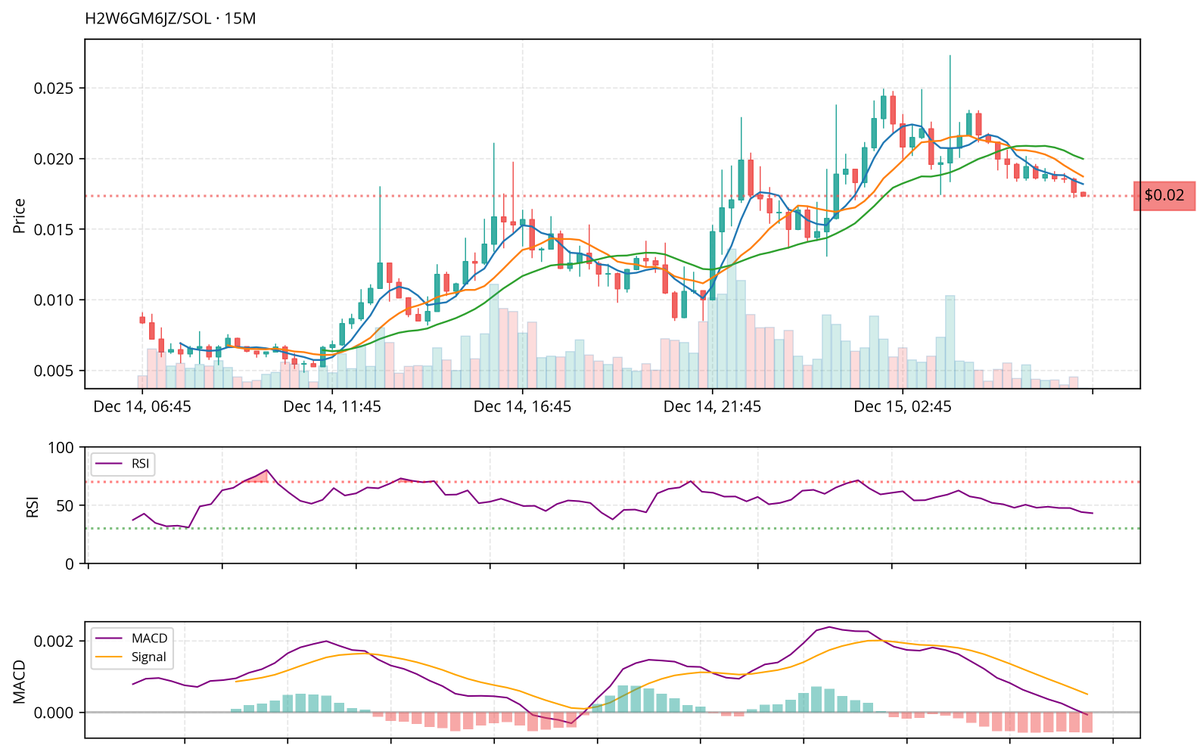The height and width of the screenshot is (755, 1200).
Task: Click the 100 value on RSI axis
Action: pos(62,447)
